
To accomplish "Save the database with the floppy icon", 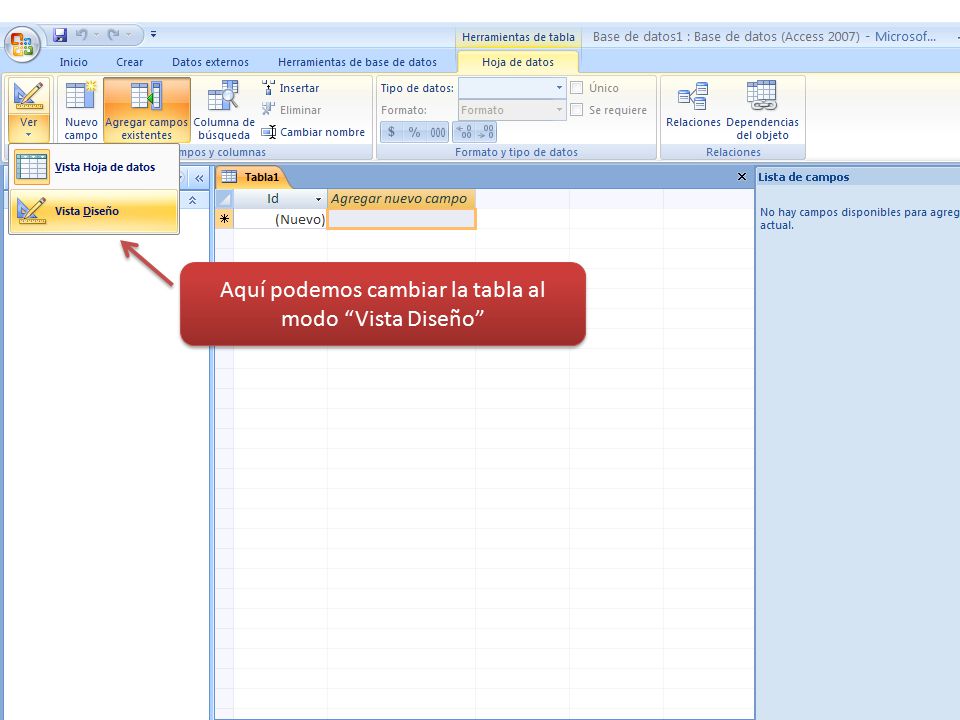I will point(59,35).
